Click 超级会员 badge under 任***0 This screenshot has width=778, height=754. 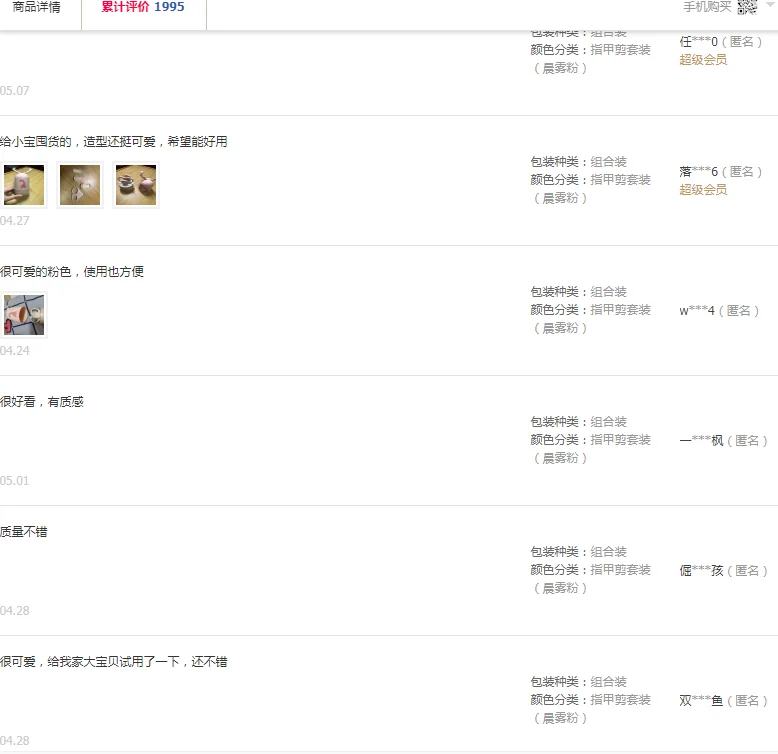(703, 60)
